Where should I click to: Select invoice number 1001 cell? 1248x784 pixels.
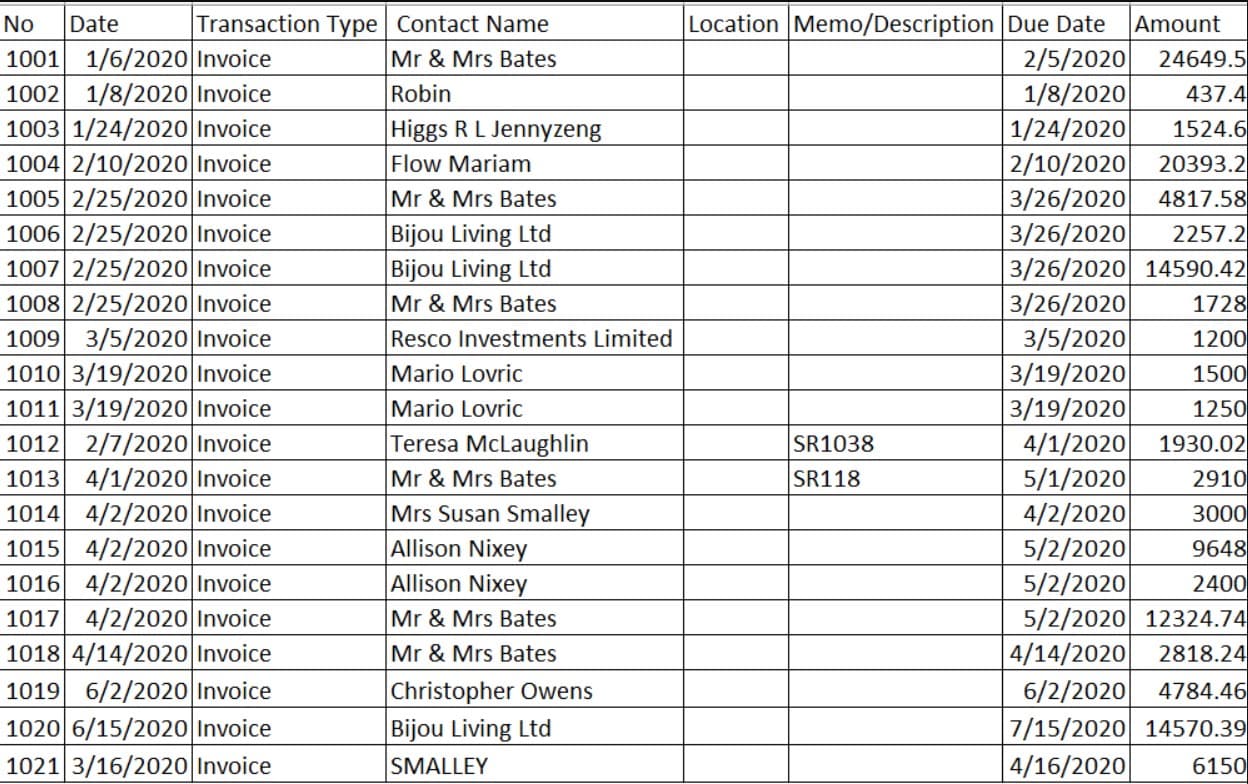tap(34, 58)
